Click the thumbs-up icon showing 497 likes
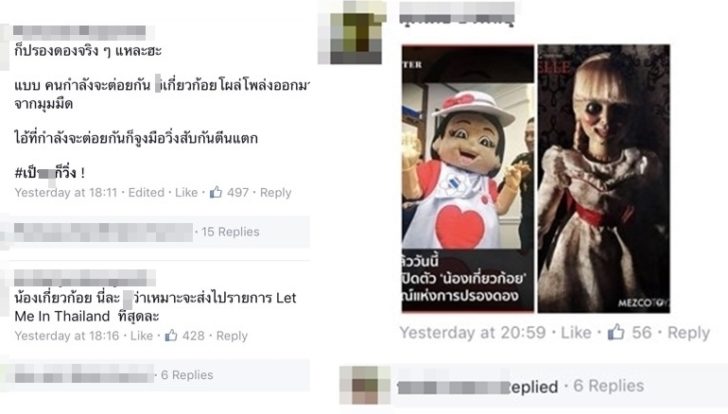728x414 pixels. (216, 192)
